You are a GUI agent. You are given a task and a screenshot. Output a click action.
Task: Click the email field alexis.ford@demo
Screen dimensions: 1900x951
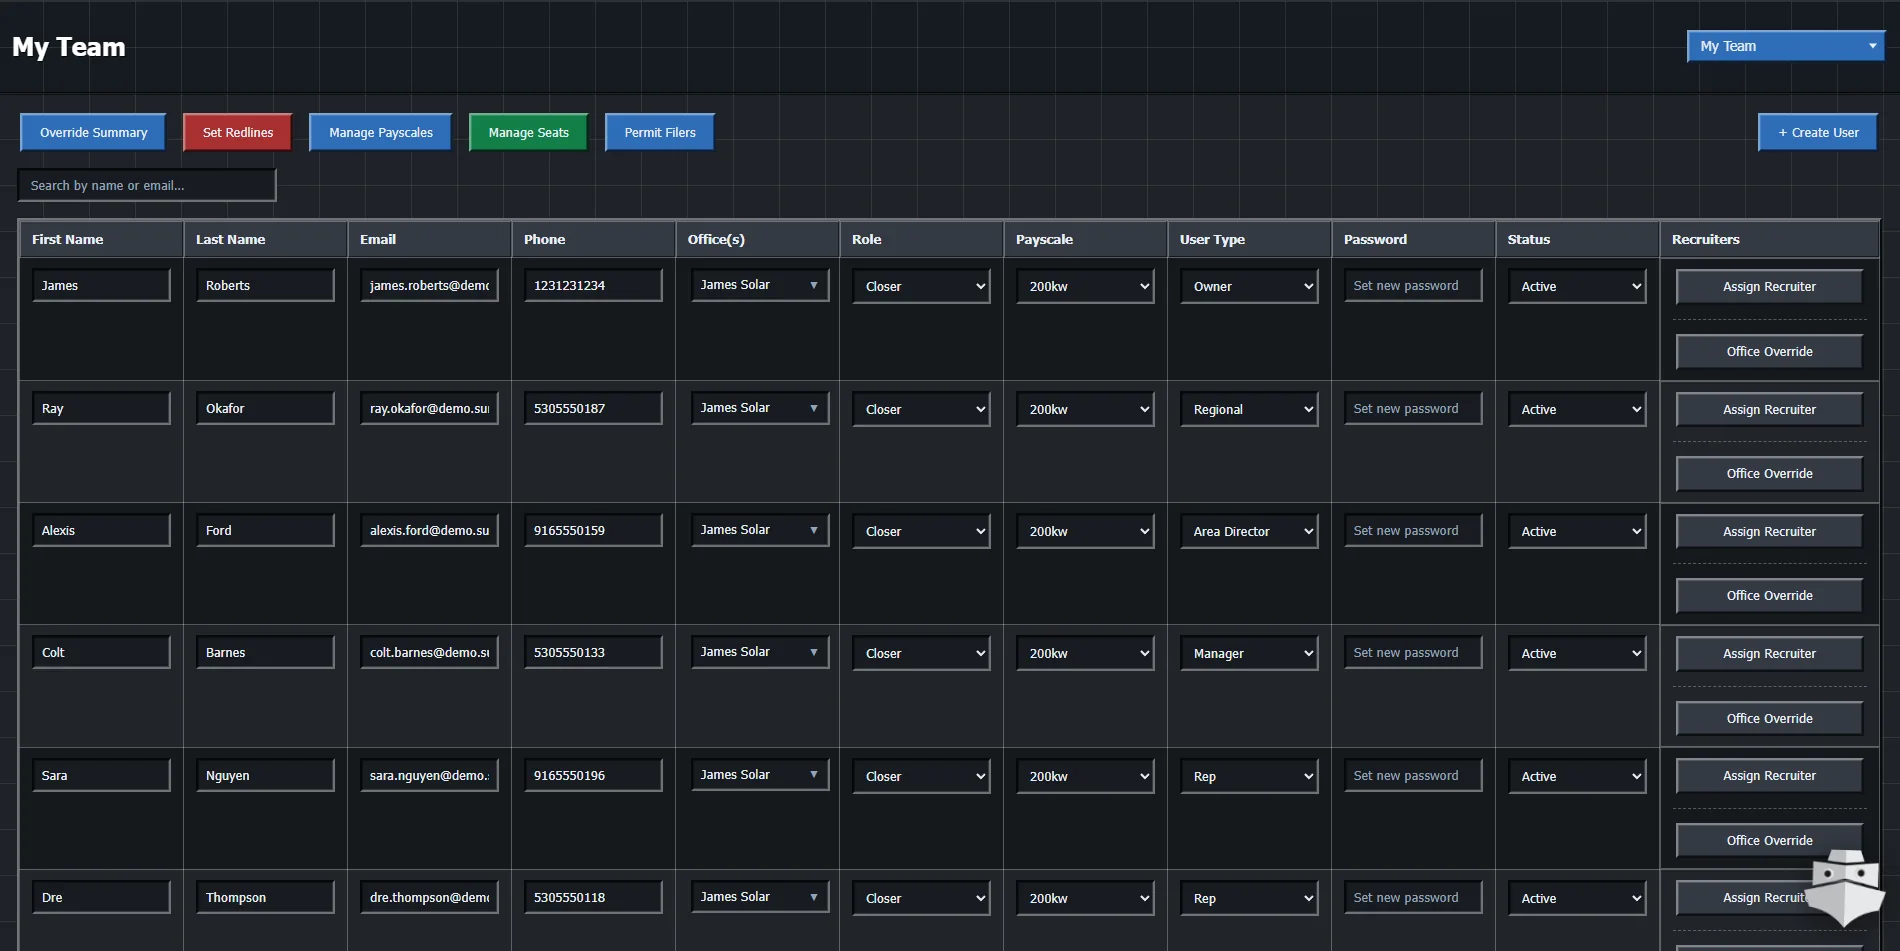pos(429,530)
